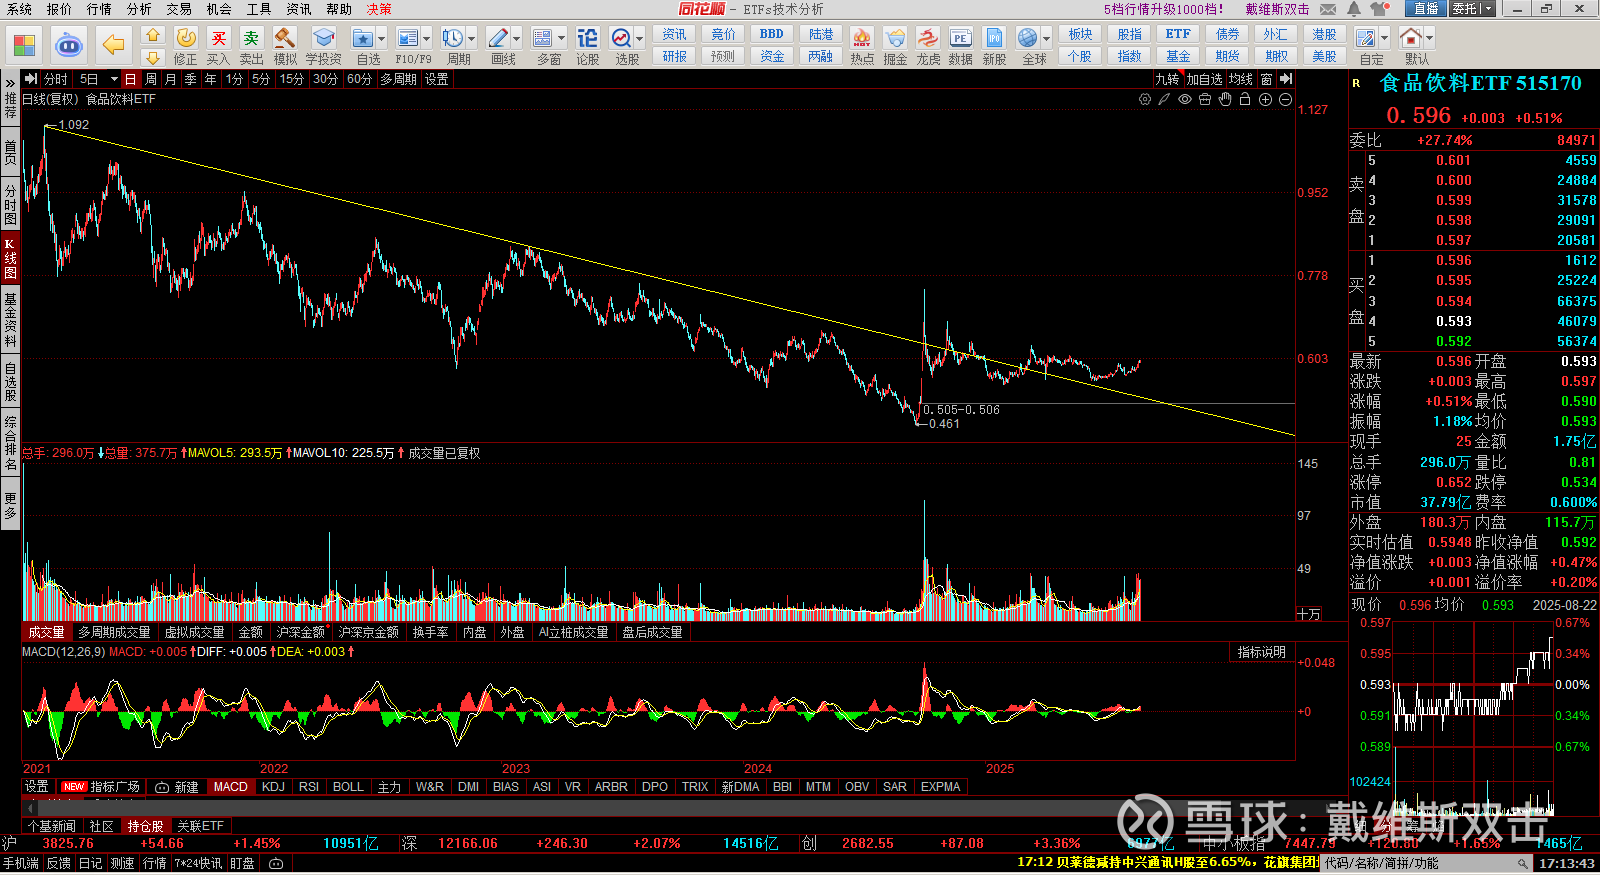Viewport: 1600px width, 875px height.
Task: Click the 港股 button
Action: click(x=1324, y=34)
